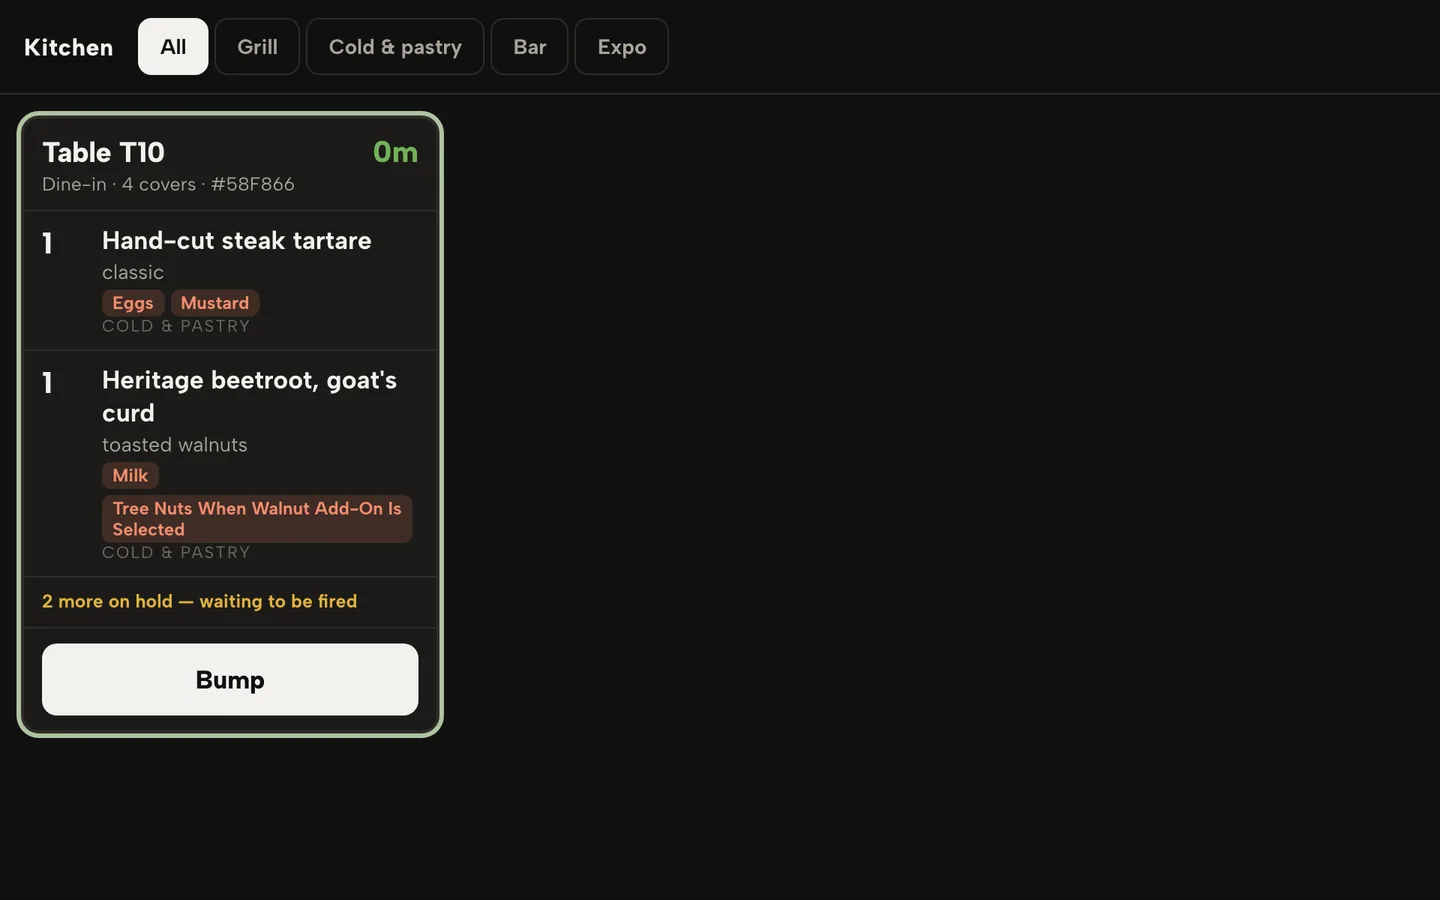Click the Table T10 heading

coord(103,152)
